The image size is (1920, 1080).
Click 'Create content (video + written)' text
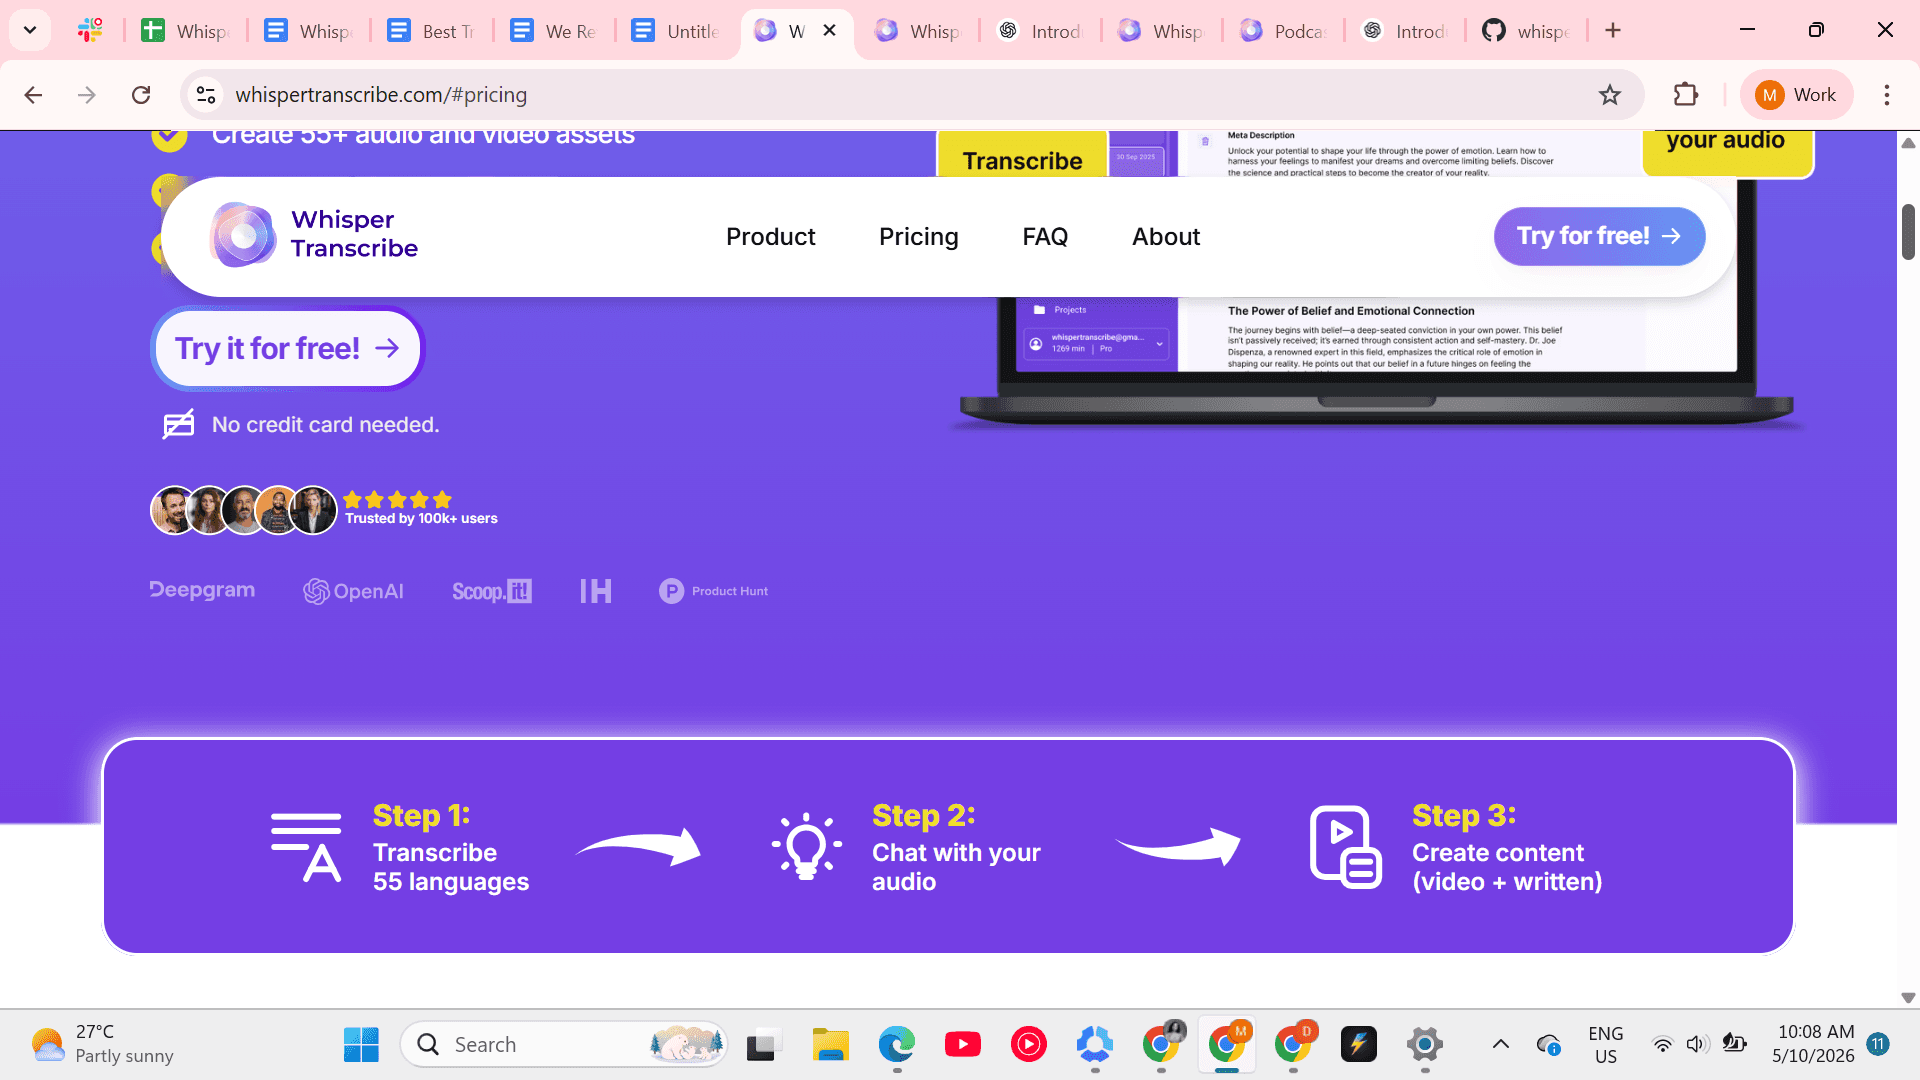point(1507,867)
